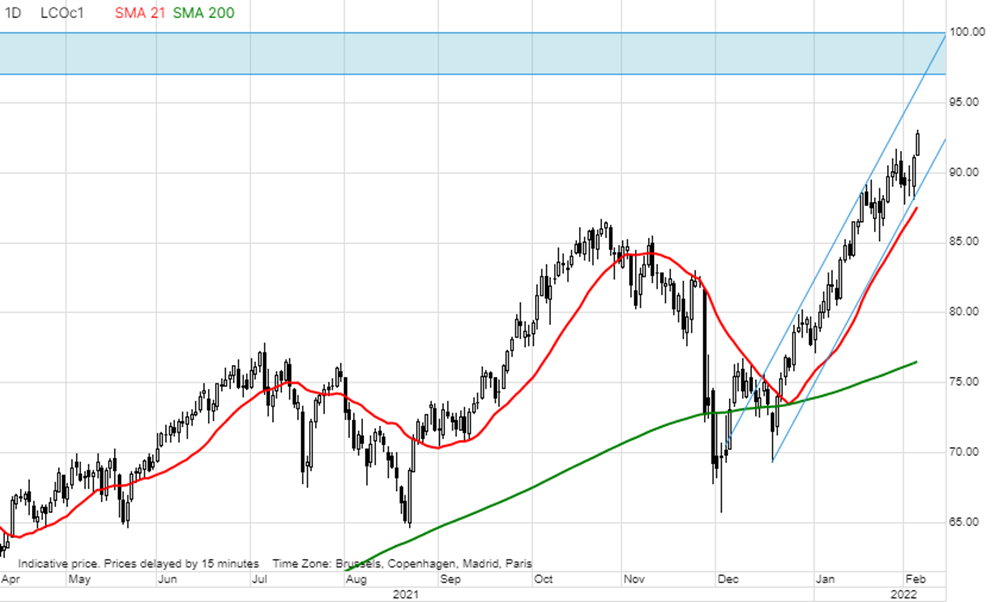
Task: Click the SMA 200 legend label
Action: 204,13
